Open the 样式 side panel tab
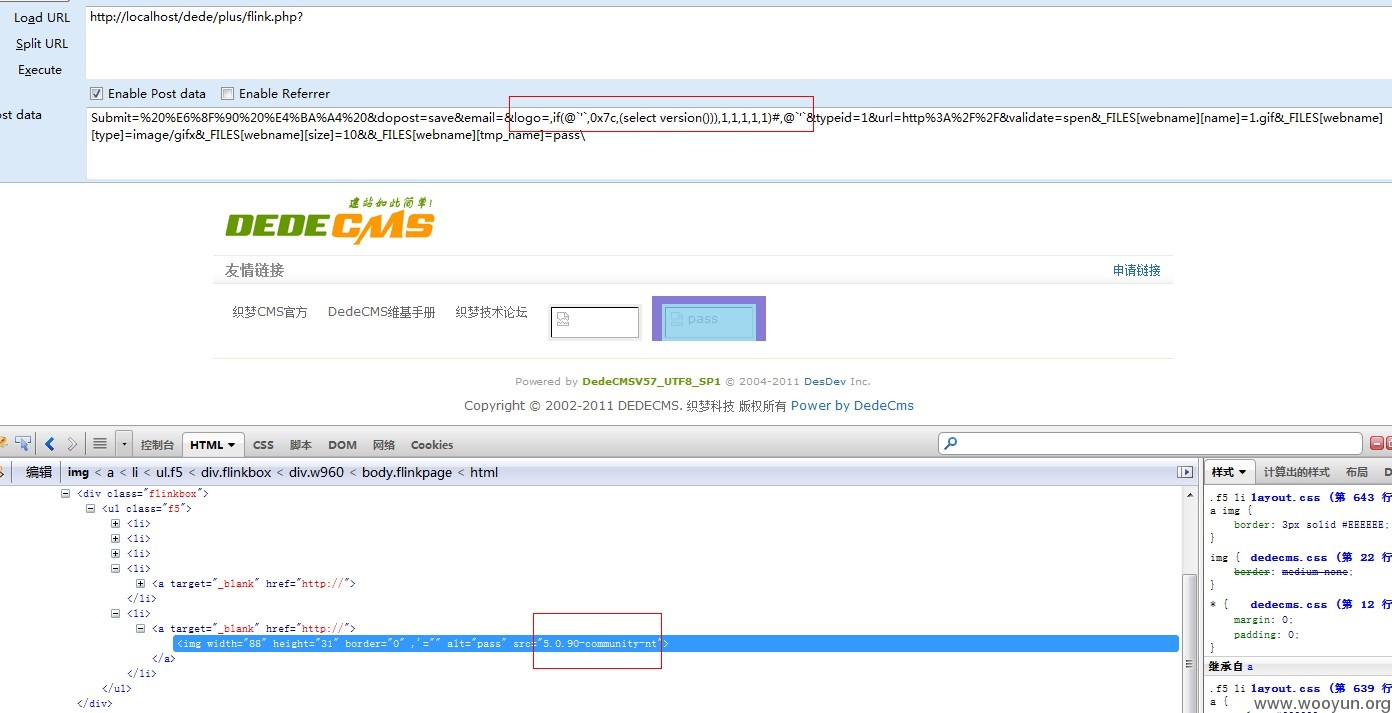Screen dimensions: 1392x713 [x=1228, y=472]
